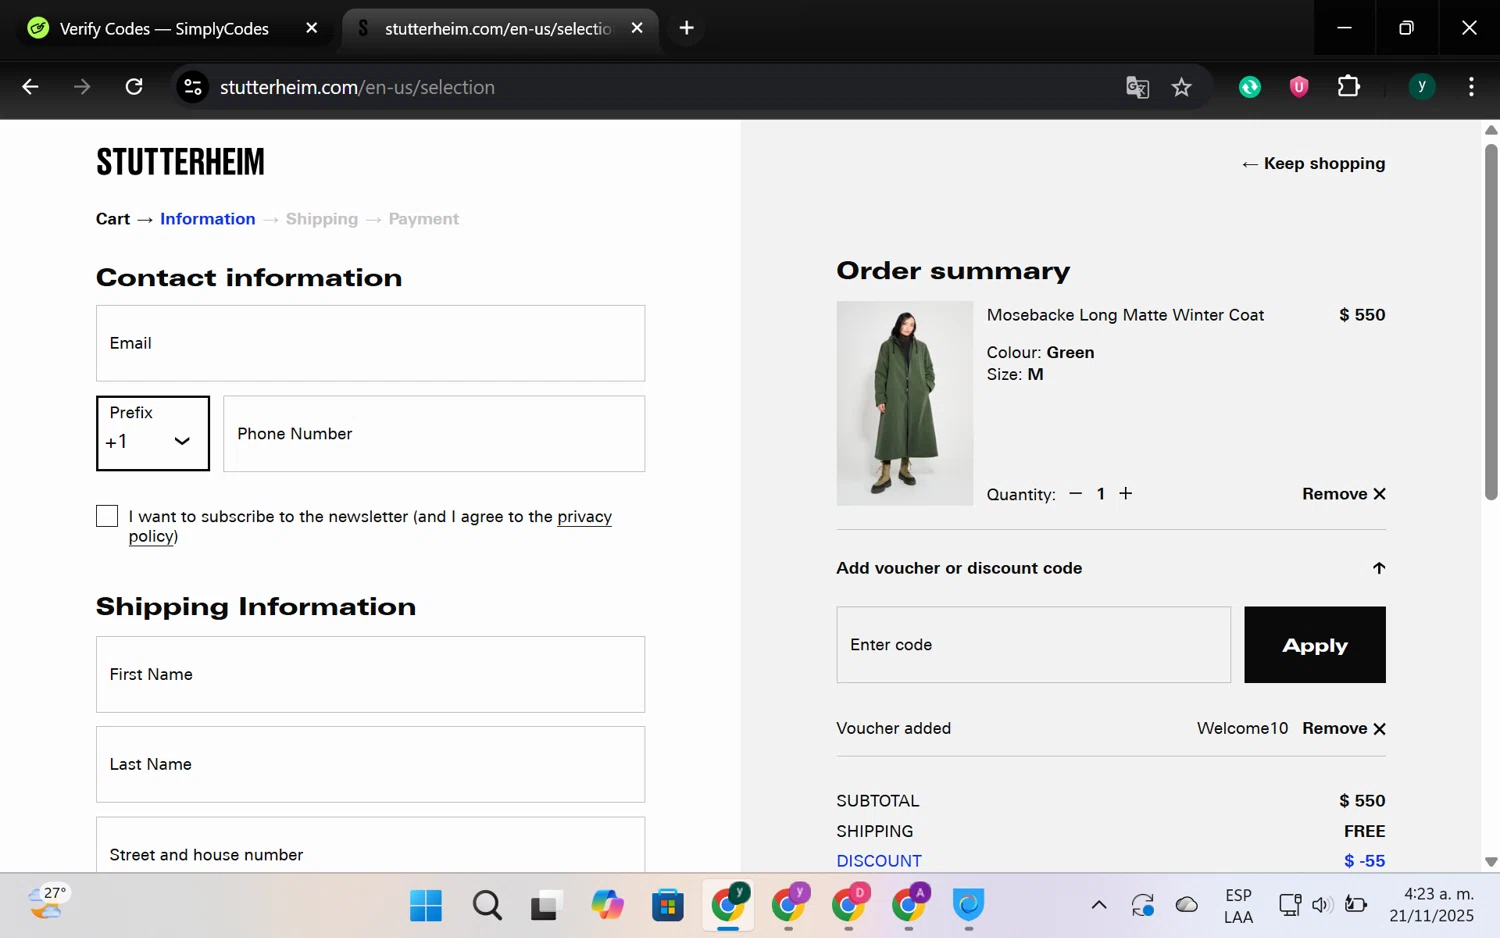Click the scrollbar down arrow
This screenshot has width=1500, height=938.
[1491, 861]
